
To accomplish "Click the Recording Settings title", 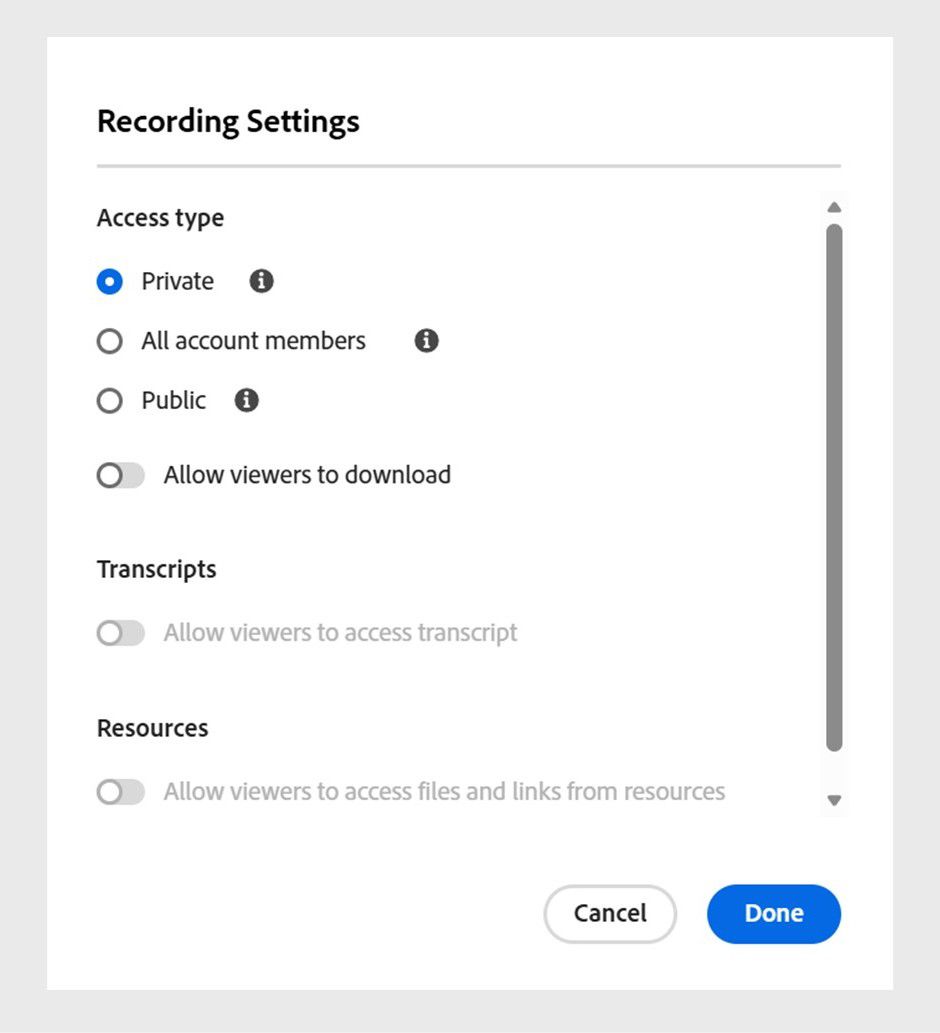I will point(227,121).
